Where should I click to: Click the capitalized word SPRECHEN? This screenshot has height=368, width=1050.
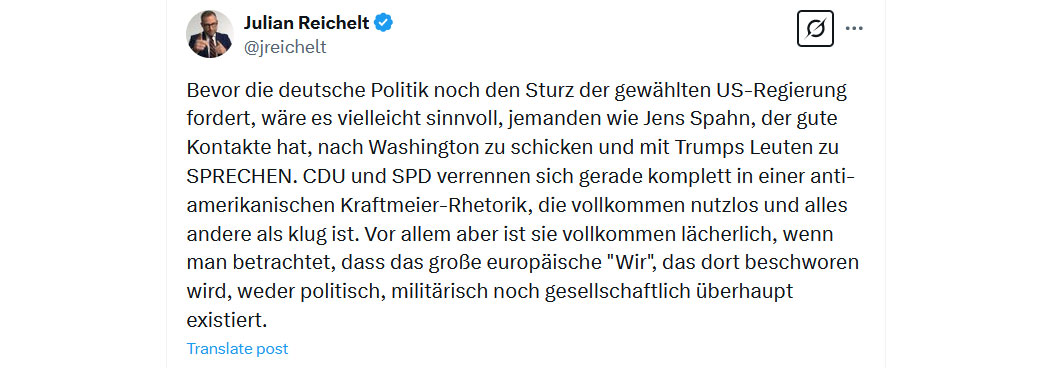click(x=241, y=178)
